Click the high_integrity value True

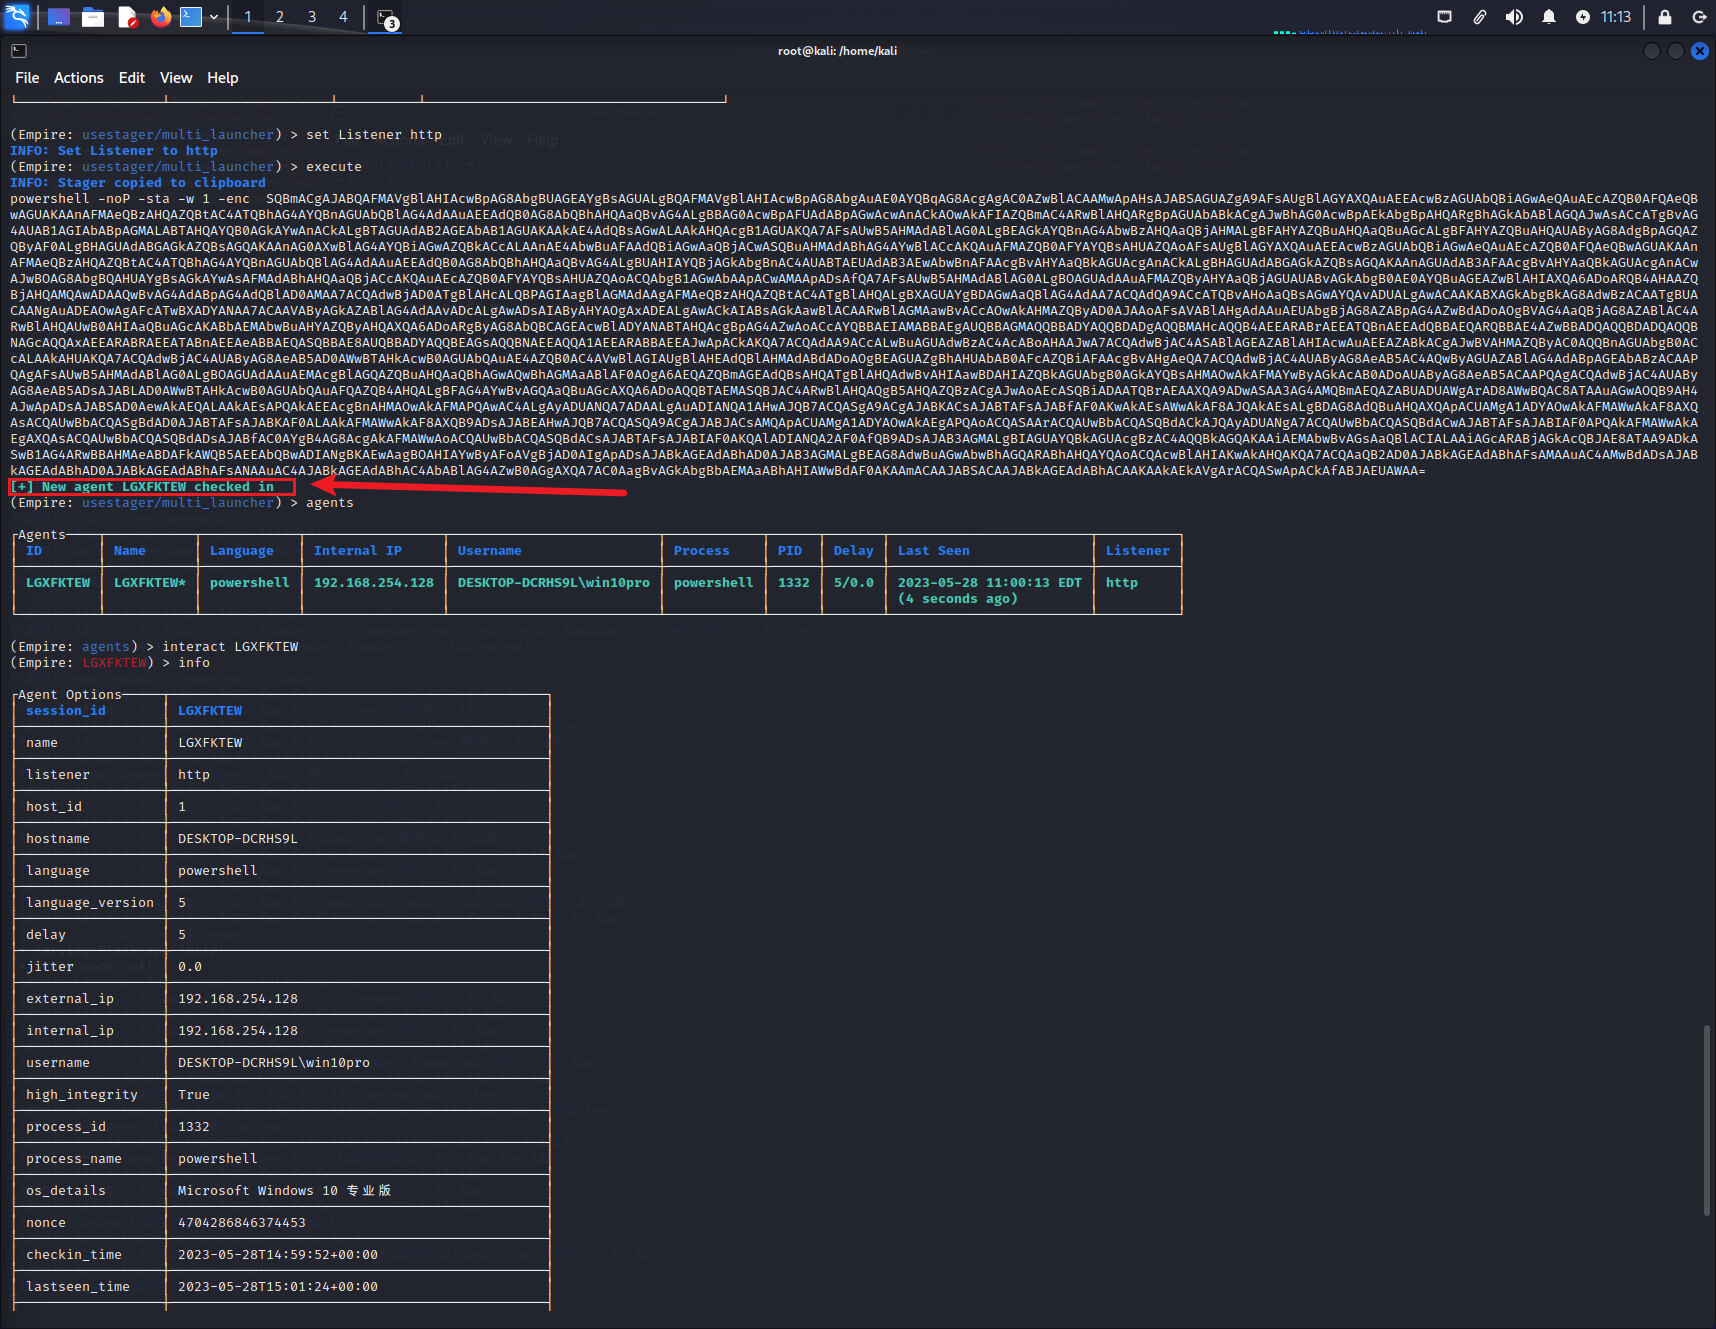point(194,1095)
